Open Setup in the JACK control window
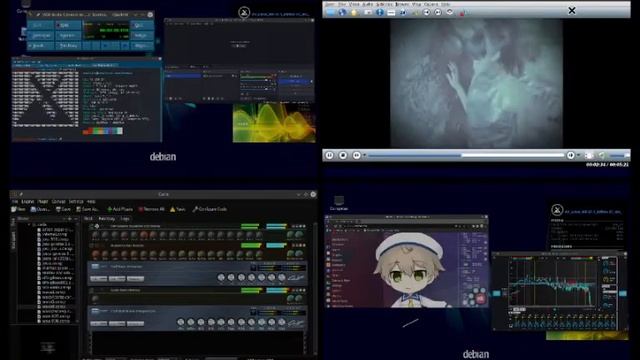The width and height of the screenshot is (640, 360). click(142, 36)
